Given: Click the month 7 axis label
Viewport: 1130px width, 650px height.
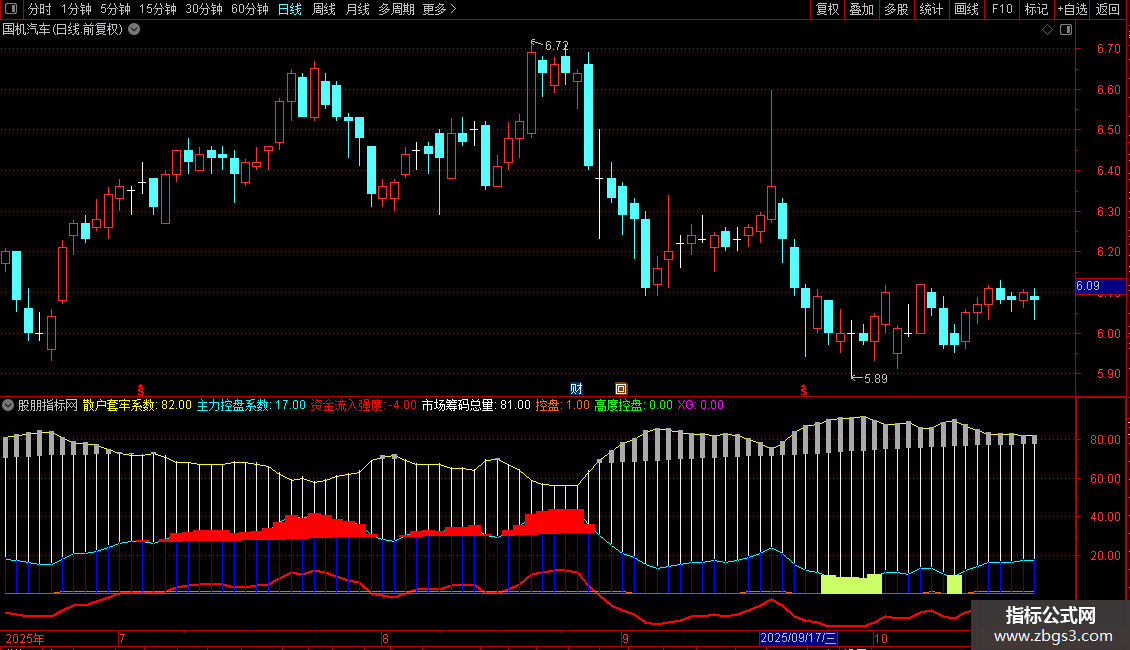Looking at the screenshot, I should (123, 638).
